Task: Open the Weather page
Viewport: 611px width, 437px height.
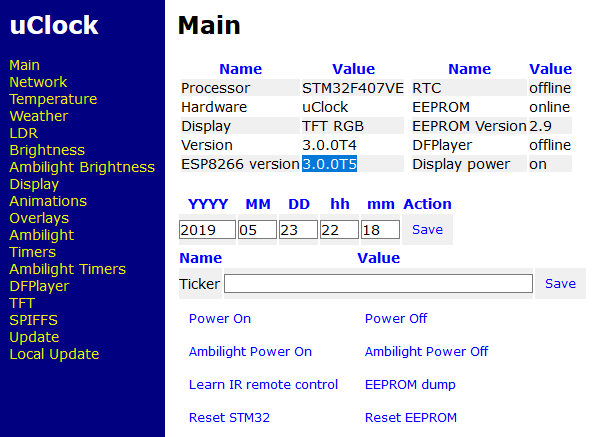Action: 39,116
